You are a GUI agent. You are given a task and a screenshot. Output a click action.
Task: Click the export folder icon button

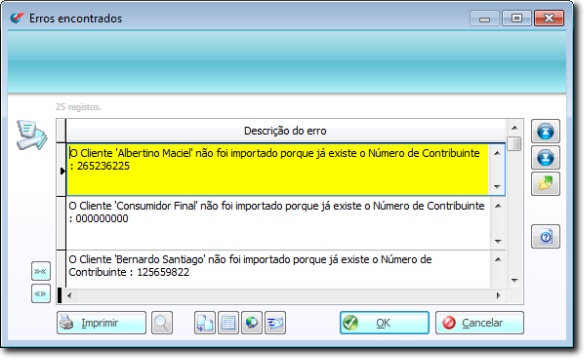(545, 184)
